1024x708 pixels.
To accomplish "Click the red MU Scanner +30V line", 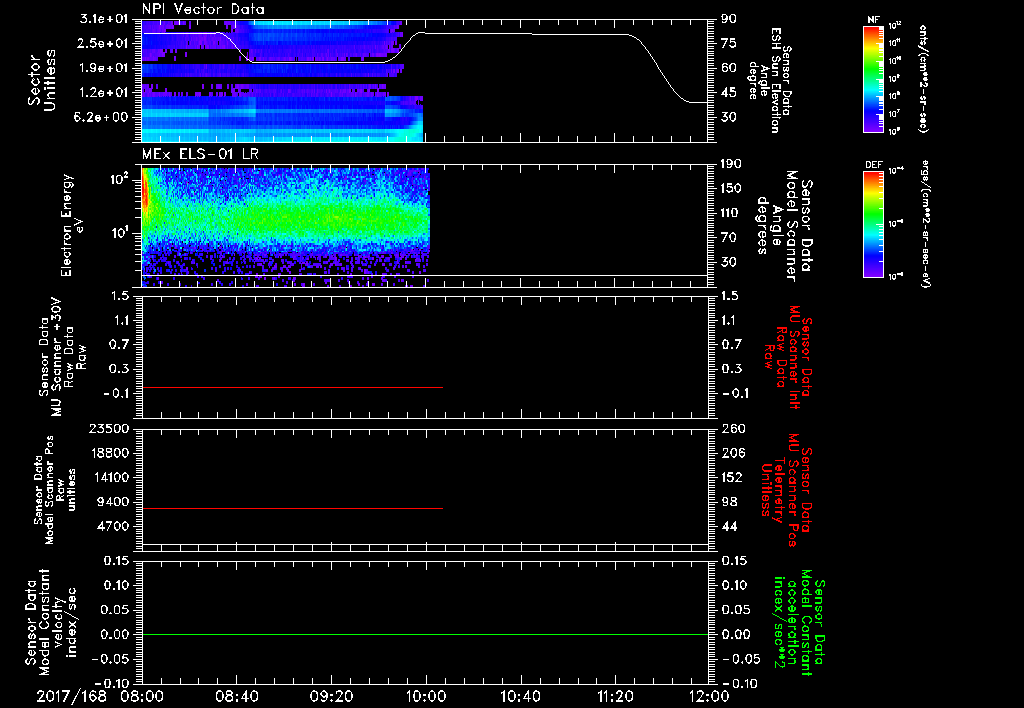I will 293,387.
